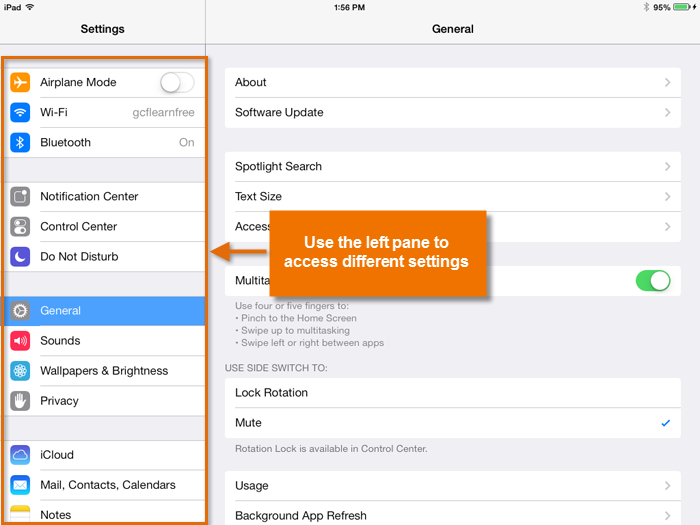Select Lock Rotation for side switch
Viewport: 700px width, 525px height.
[x=453, y=393]
